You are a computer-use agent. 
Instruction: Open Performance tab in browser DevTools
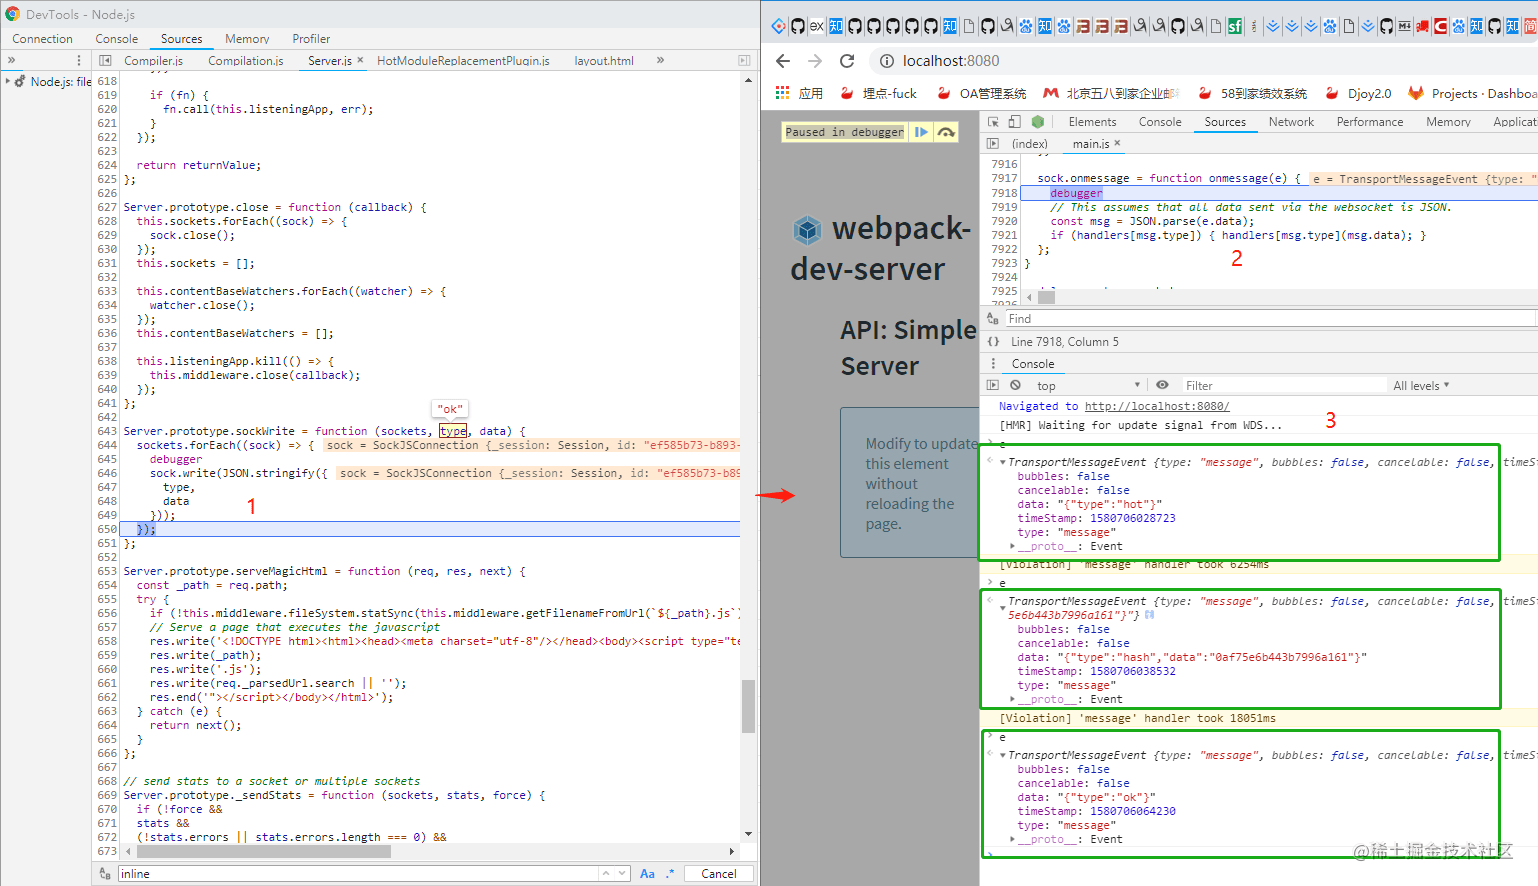coord(1370,122)
